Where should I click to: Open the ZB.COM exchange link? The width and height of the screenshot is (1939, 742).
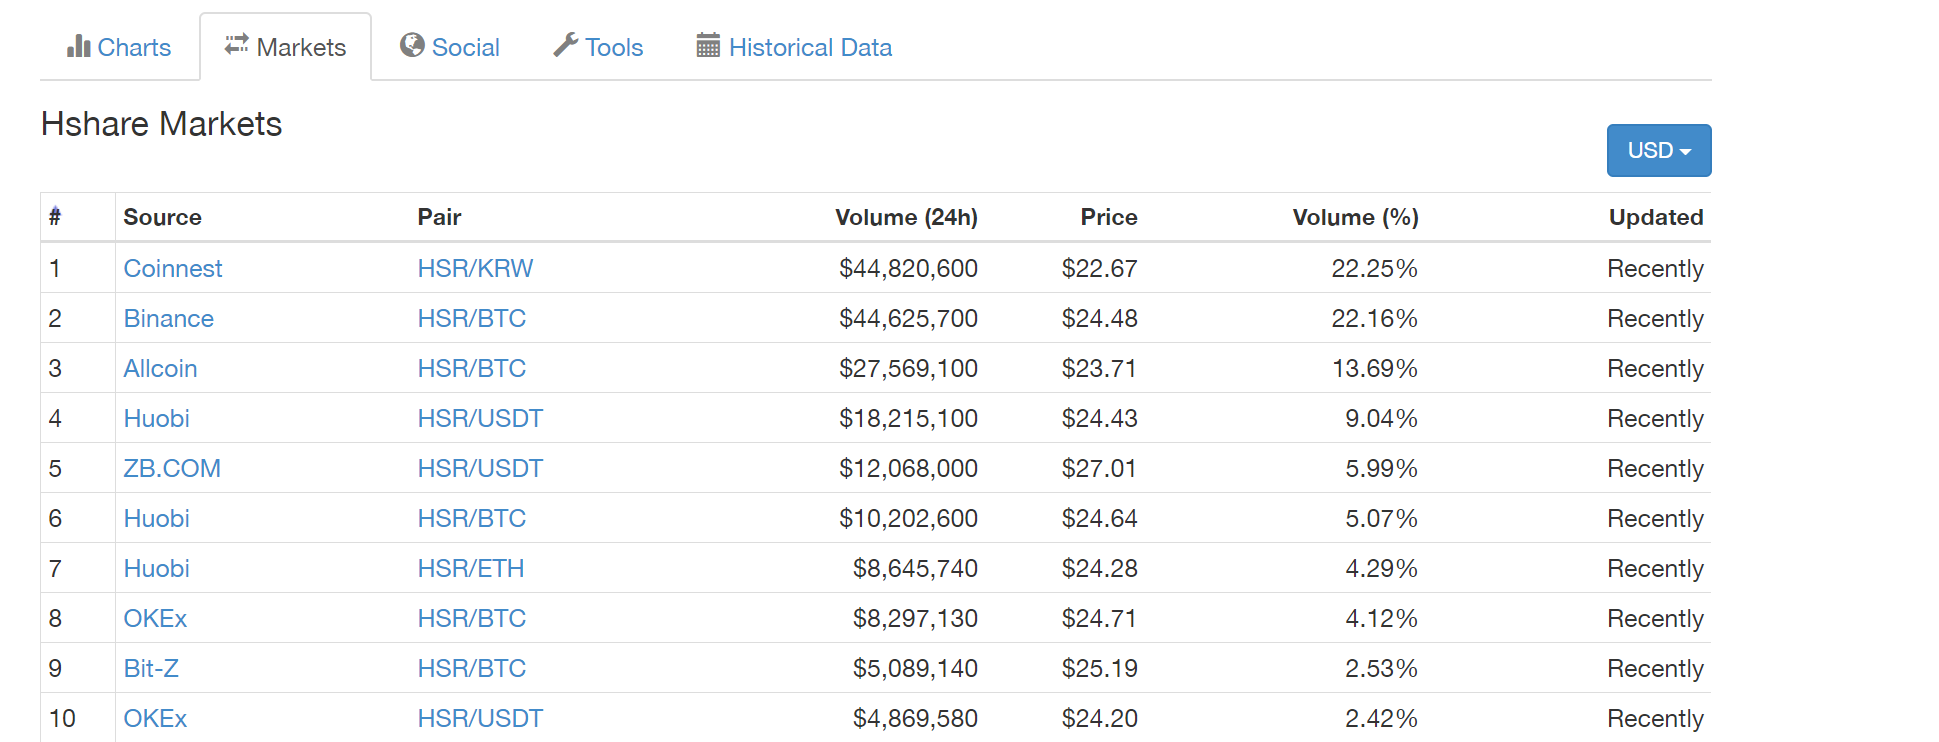pos(172,468)
